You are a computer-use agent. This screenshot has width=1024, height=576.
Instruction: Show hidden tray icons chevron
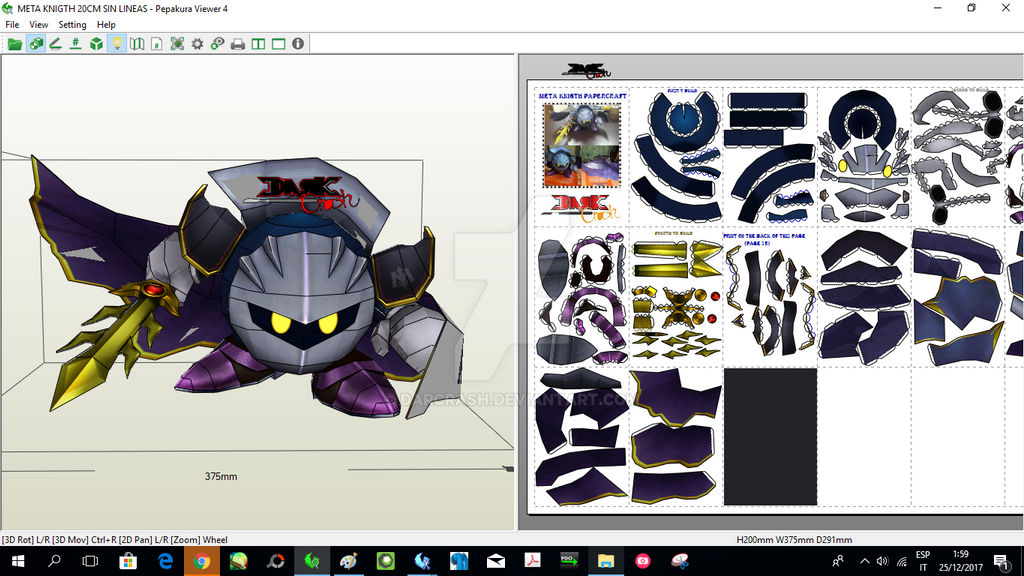click(865, 561)
